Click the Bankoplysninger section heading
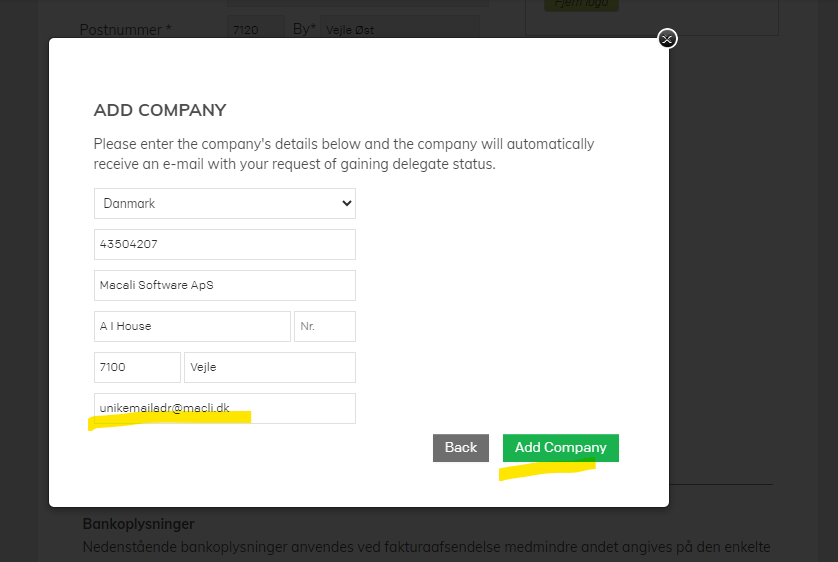 pos(138,523)
